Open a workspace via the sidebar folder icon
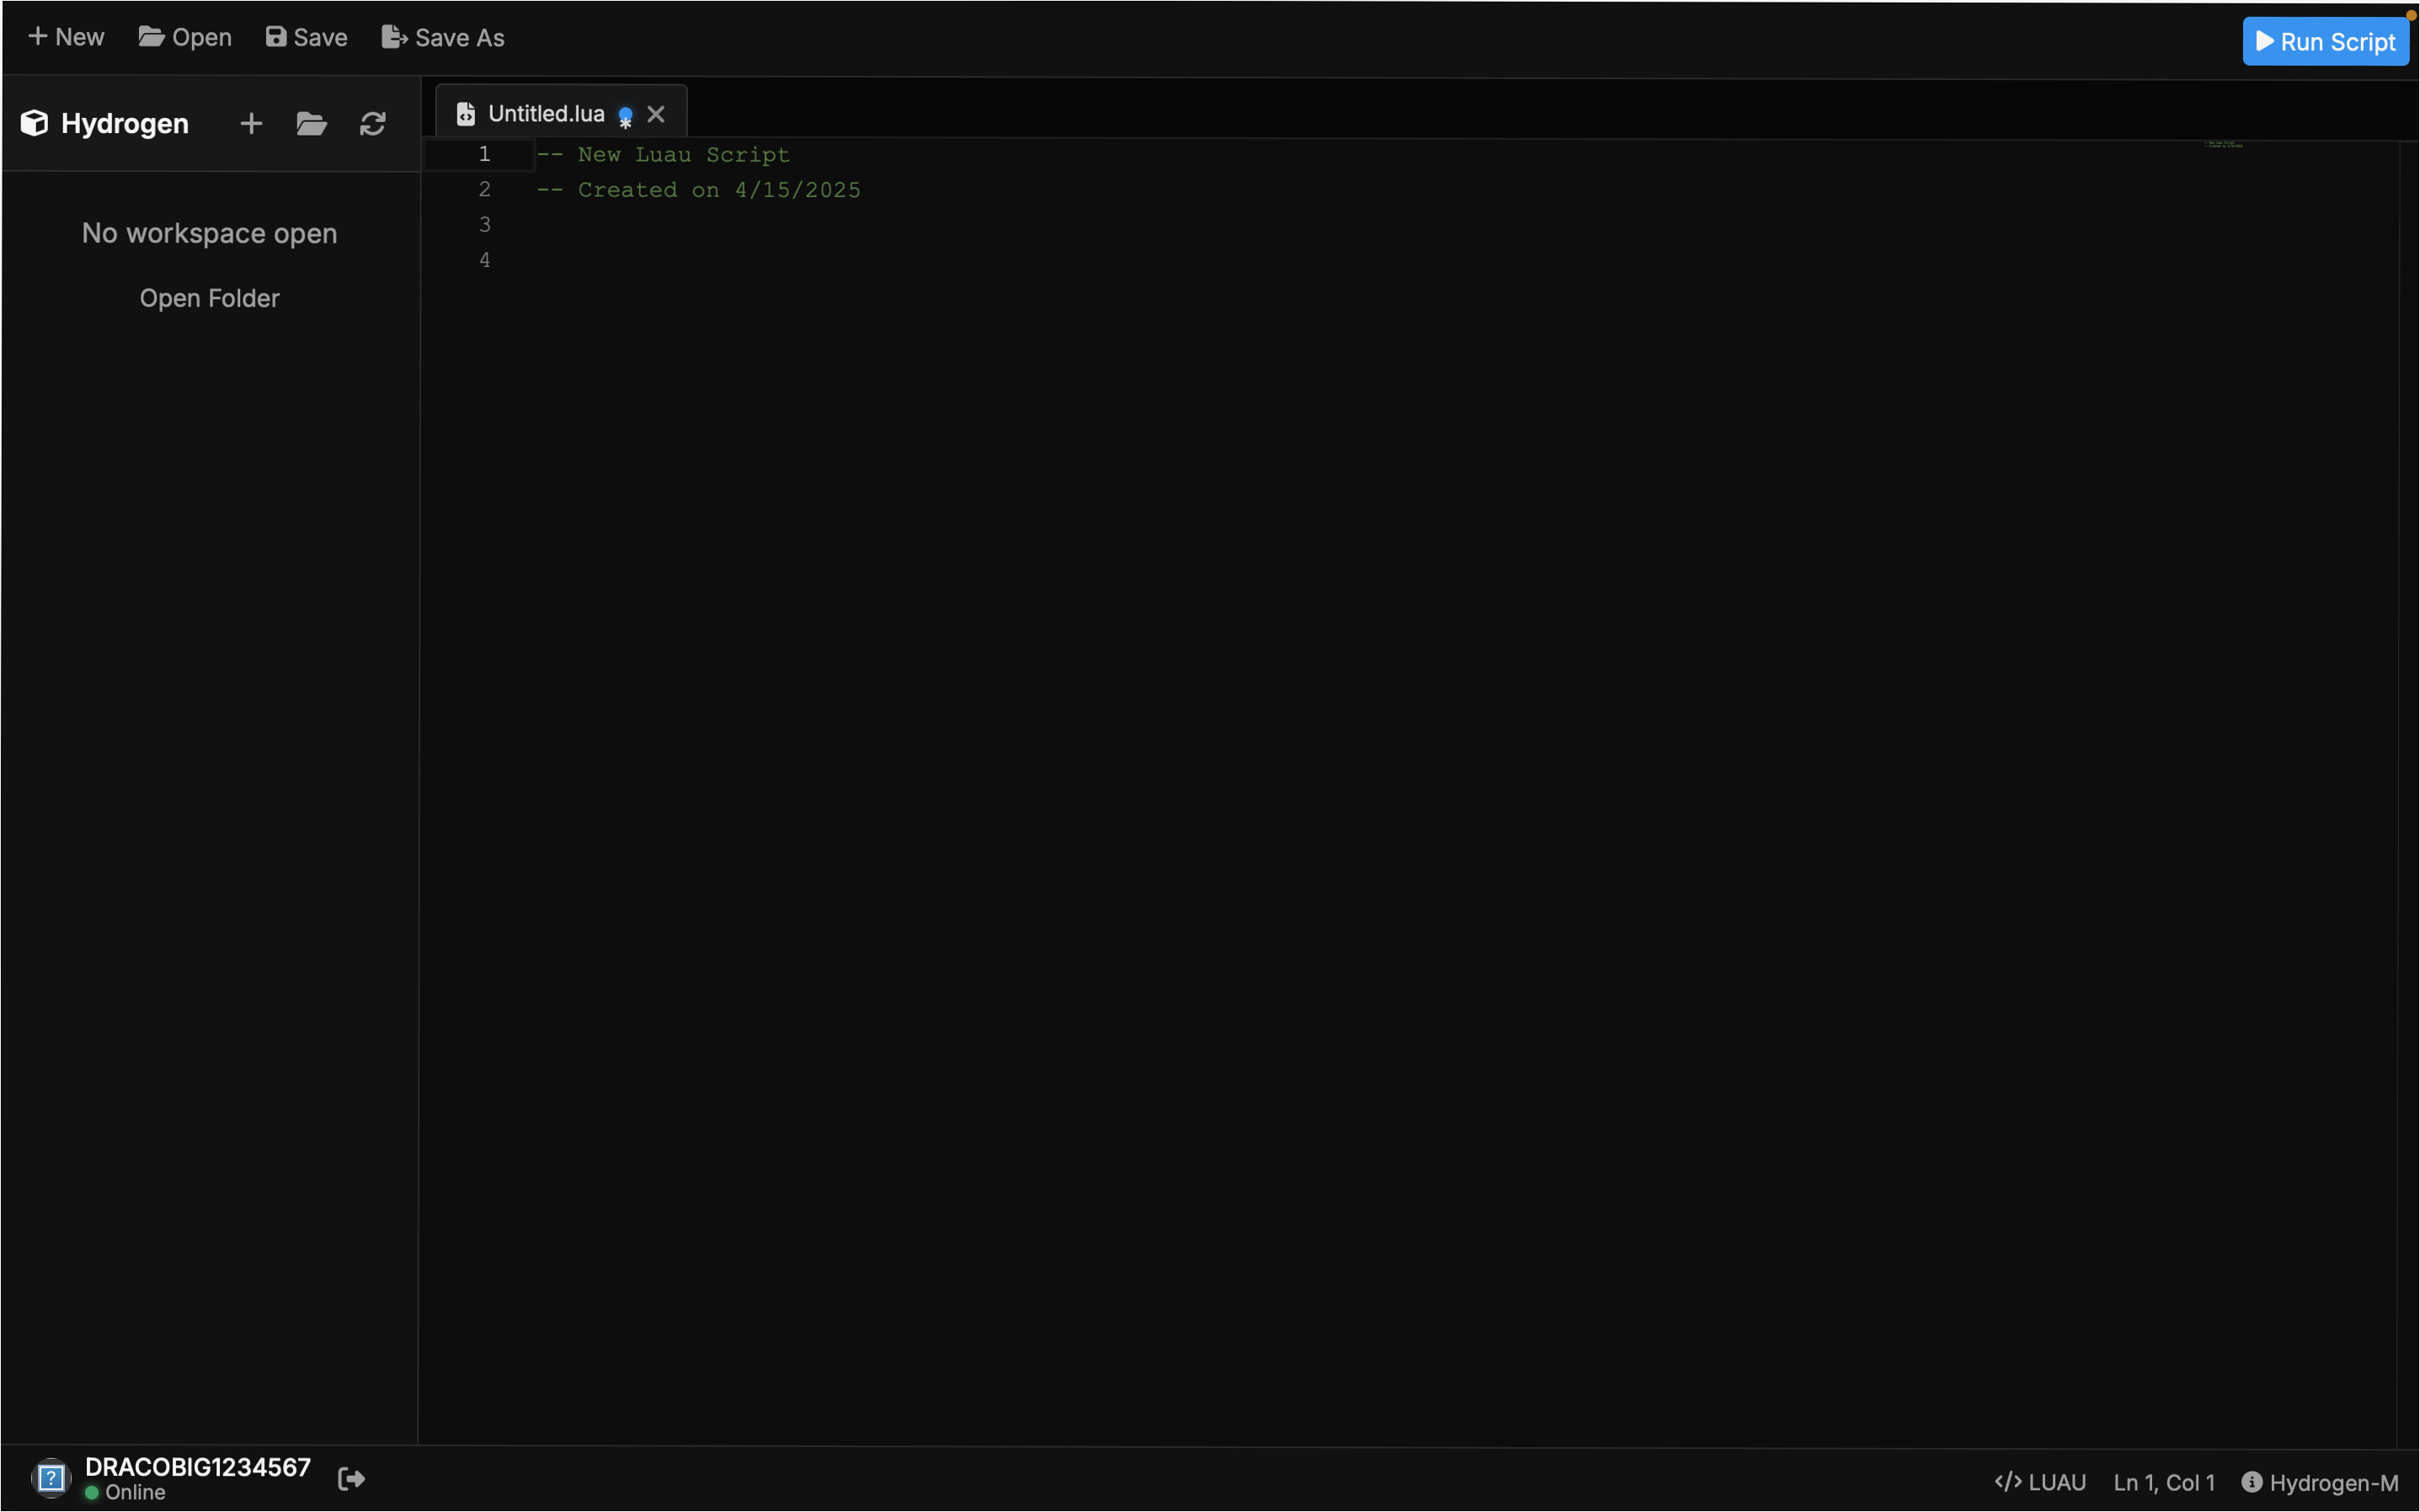This screenshot has height=1512, width=2420. point(312,123)
